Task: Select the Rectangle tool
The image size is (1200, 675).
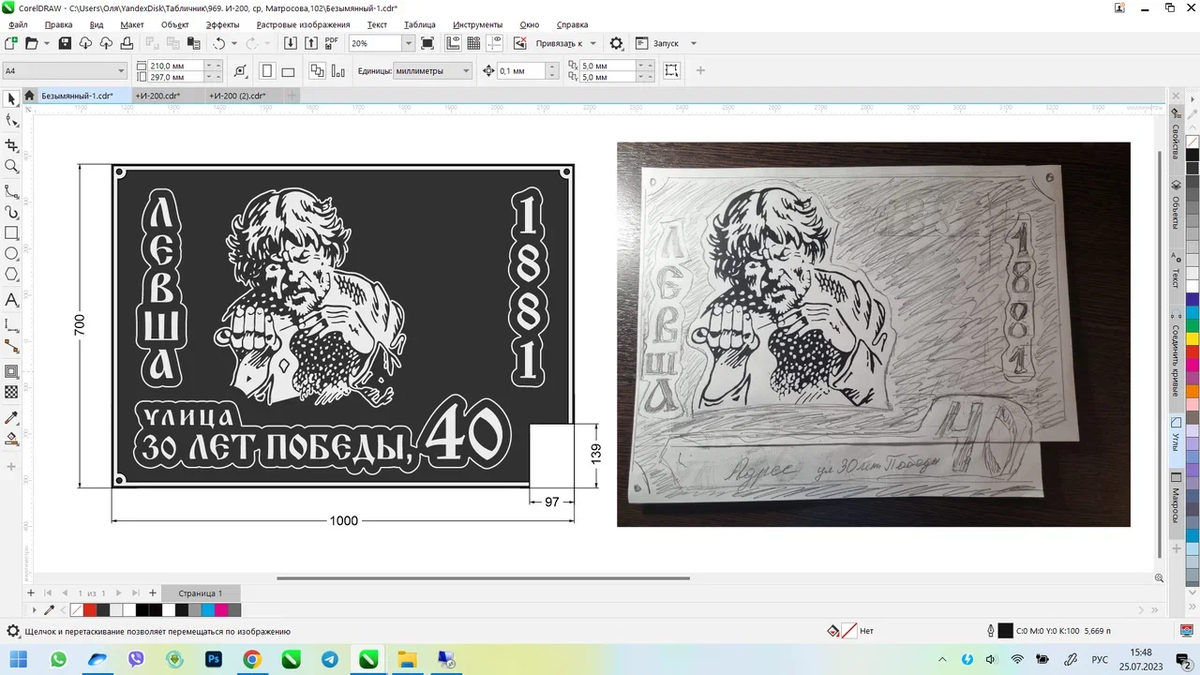Action: click(x=12, y=234)
